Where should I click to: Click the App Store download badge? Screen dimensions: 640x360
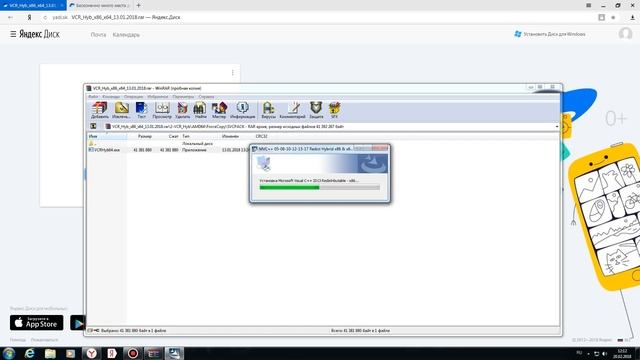point(37,322)
